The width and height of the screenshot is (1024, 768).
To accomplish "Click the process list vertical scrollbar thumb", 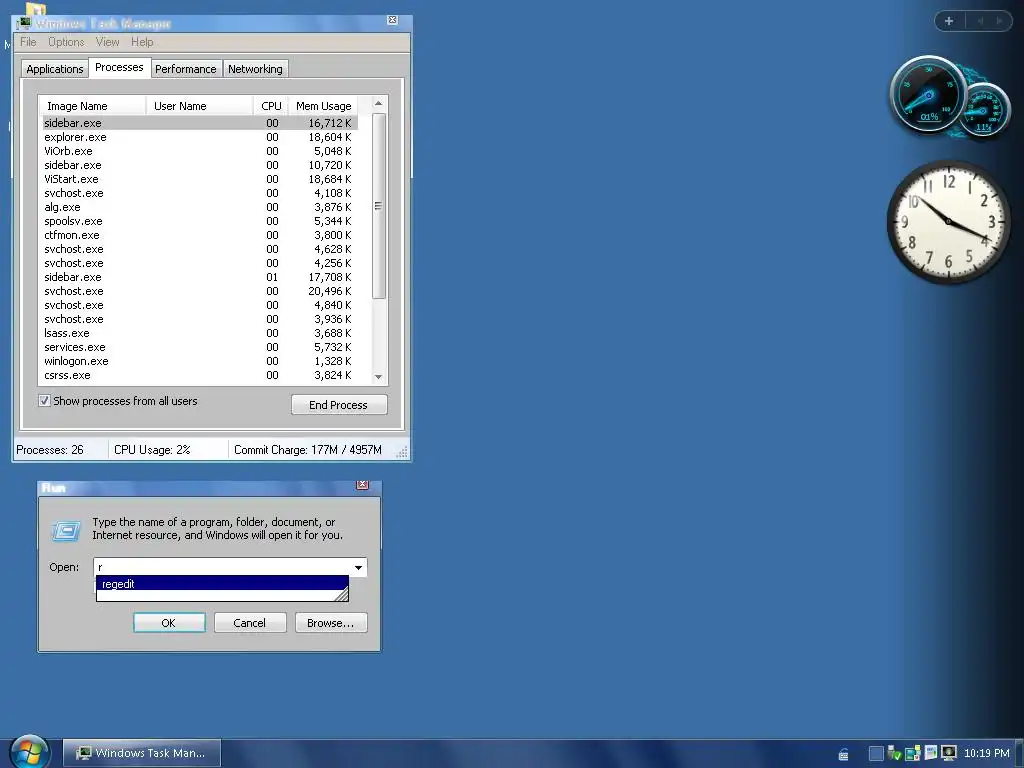I will (x=378, y=206).
